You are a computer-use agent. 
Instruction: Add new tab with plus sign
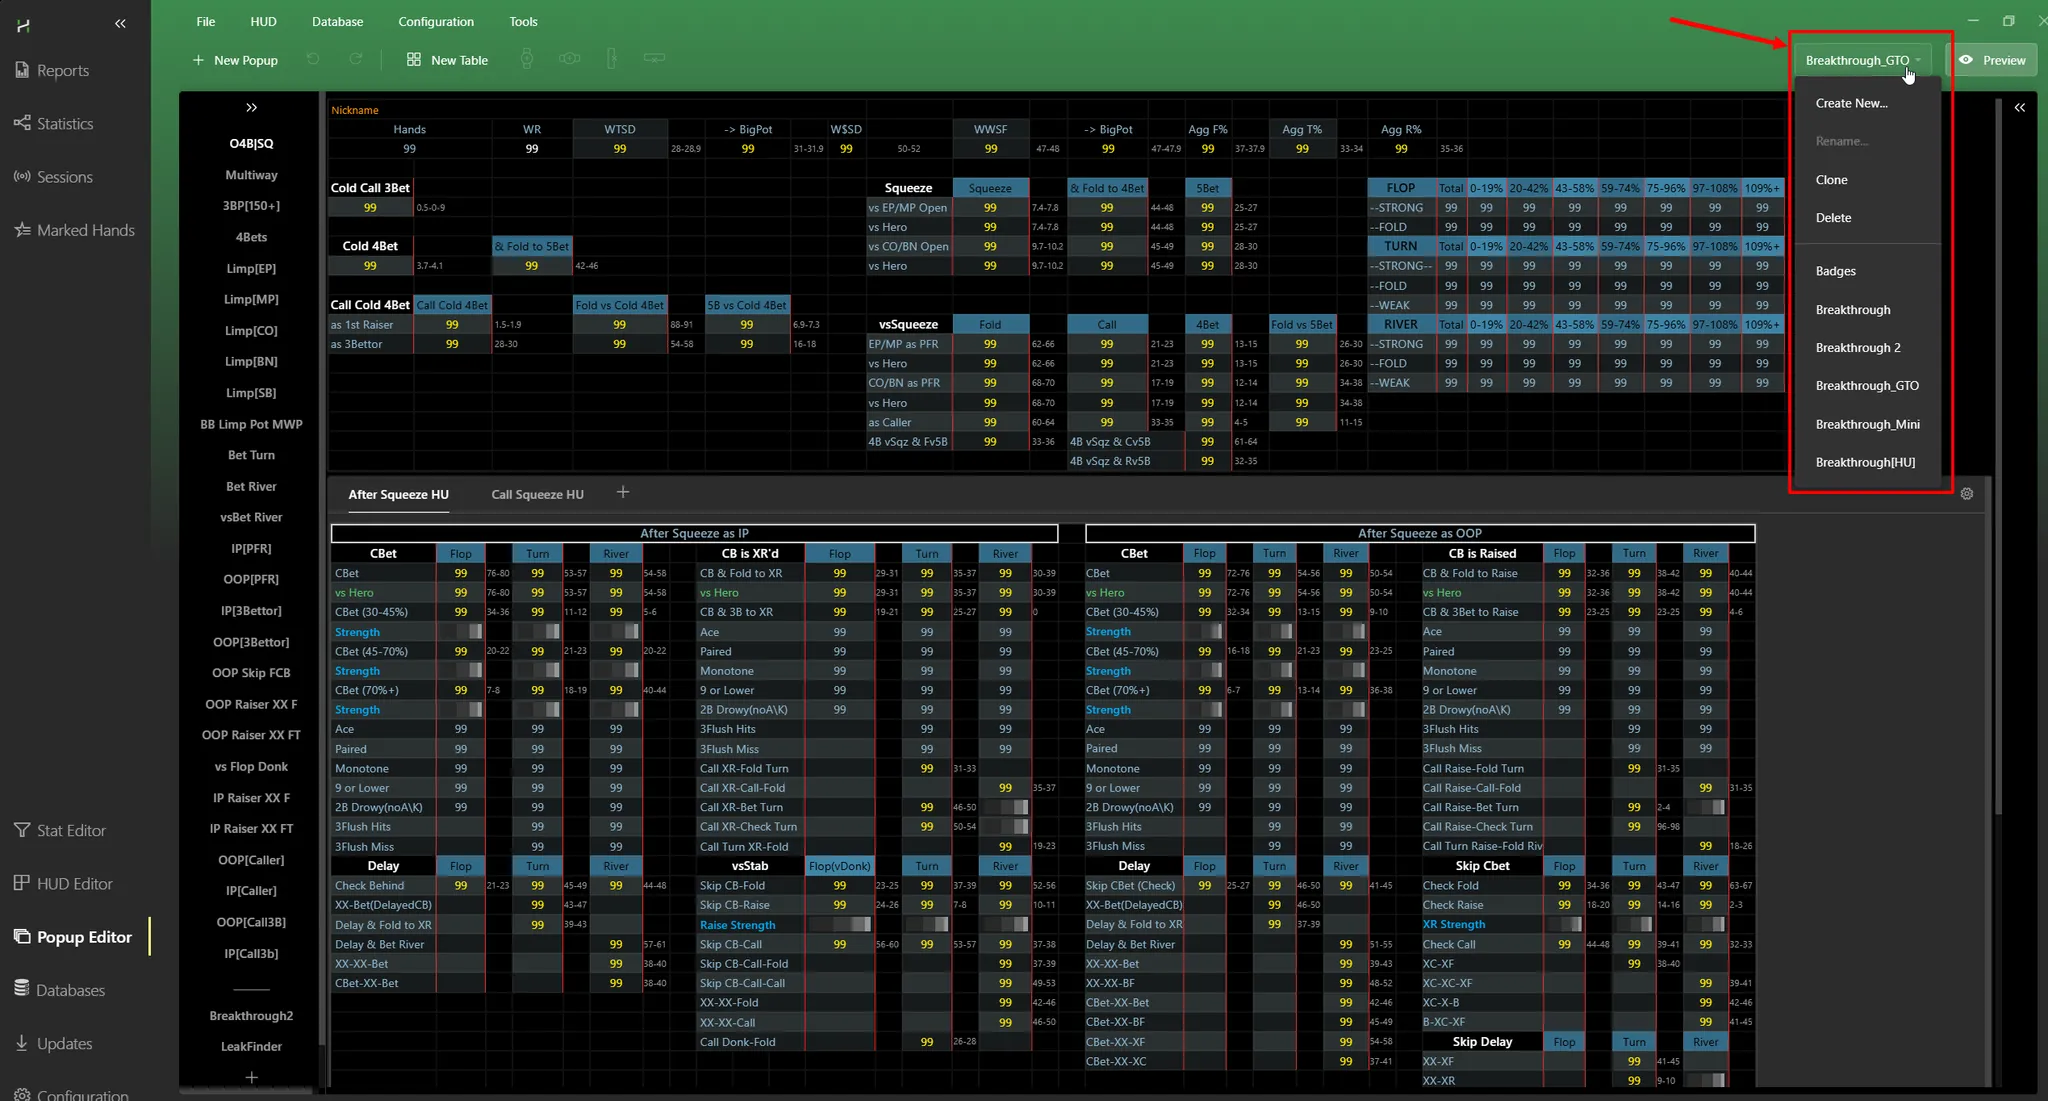[x=623, y=492]
